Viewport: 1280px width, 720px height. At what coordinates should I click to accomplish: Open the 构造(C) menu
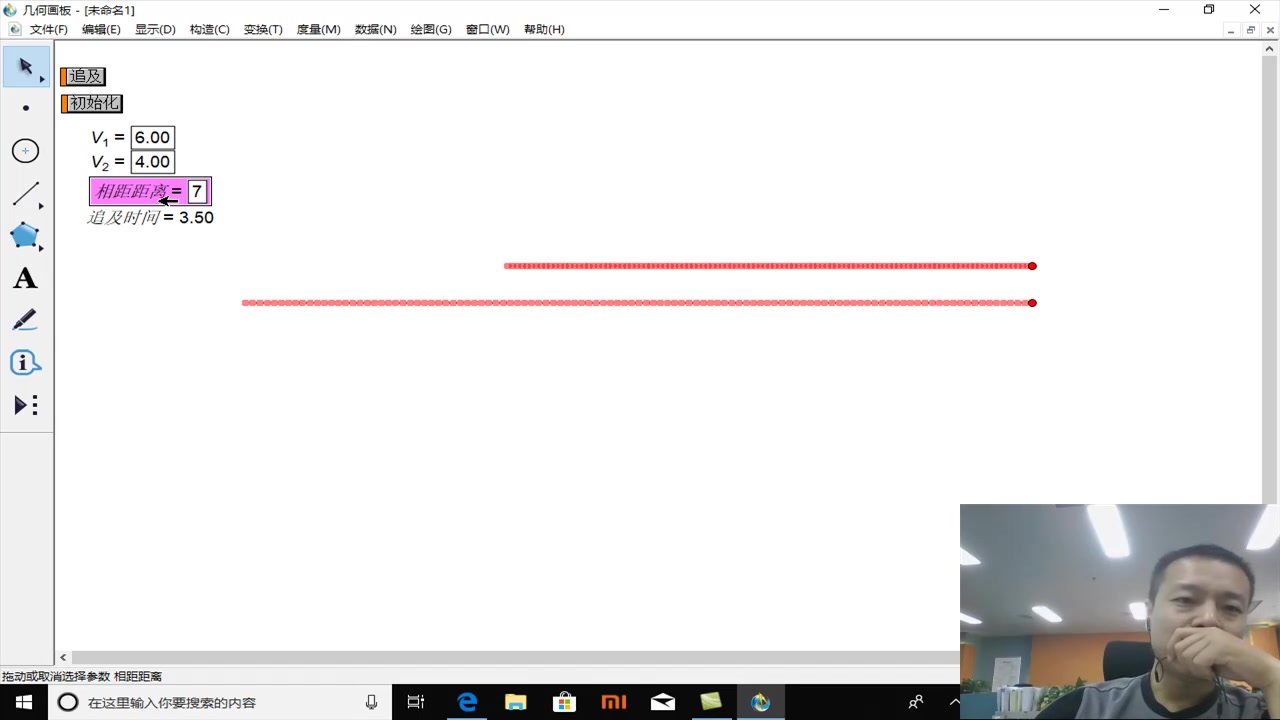pyautogui.click(x=209, y=29)
